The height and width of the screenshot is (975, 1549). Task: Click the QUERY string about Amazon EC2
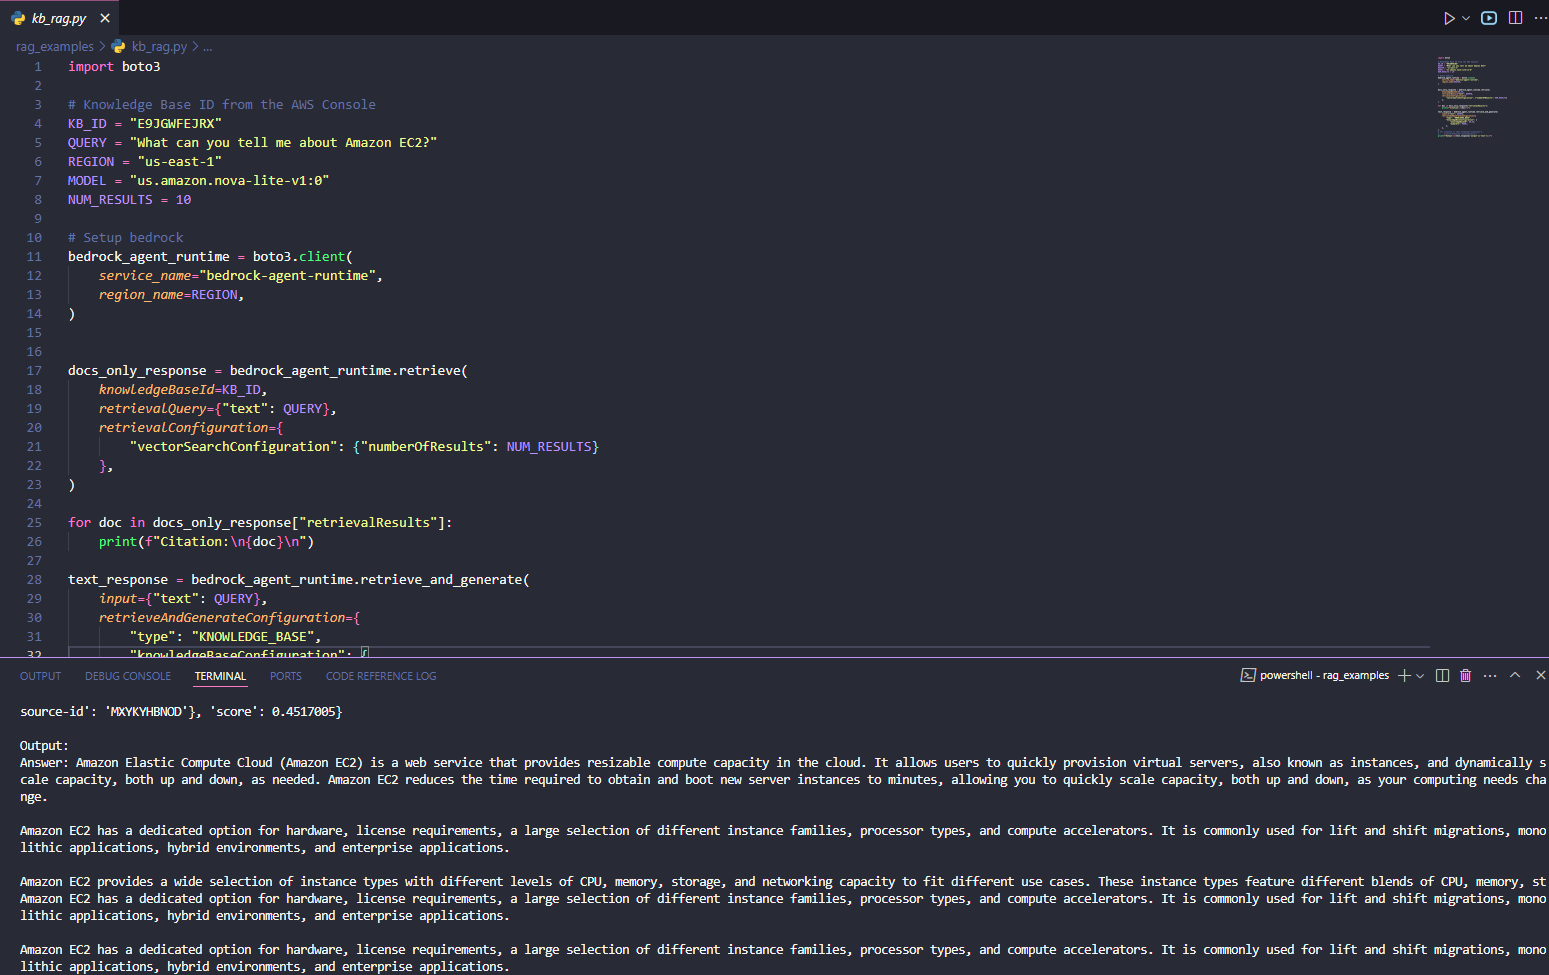coord(283,142)
